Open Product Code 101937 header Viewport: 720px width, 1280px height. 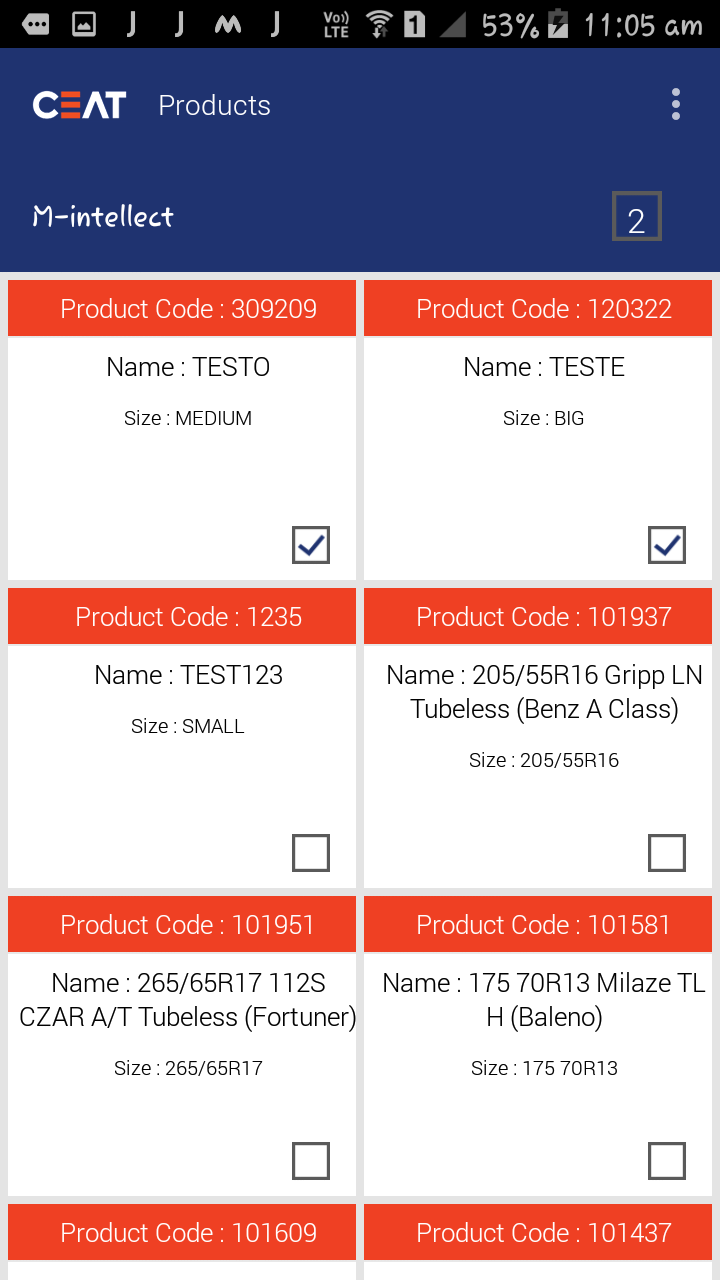(538, 617)
